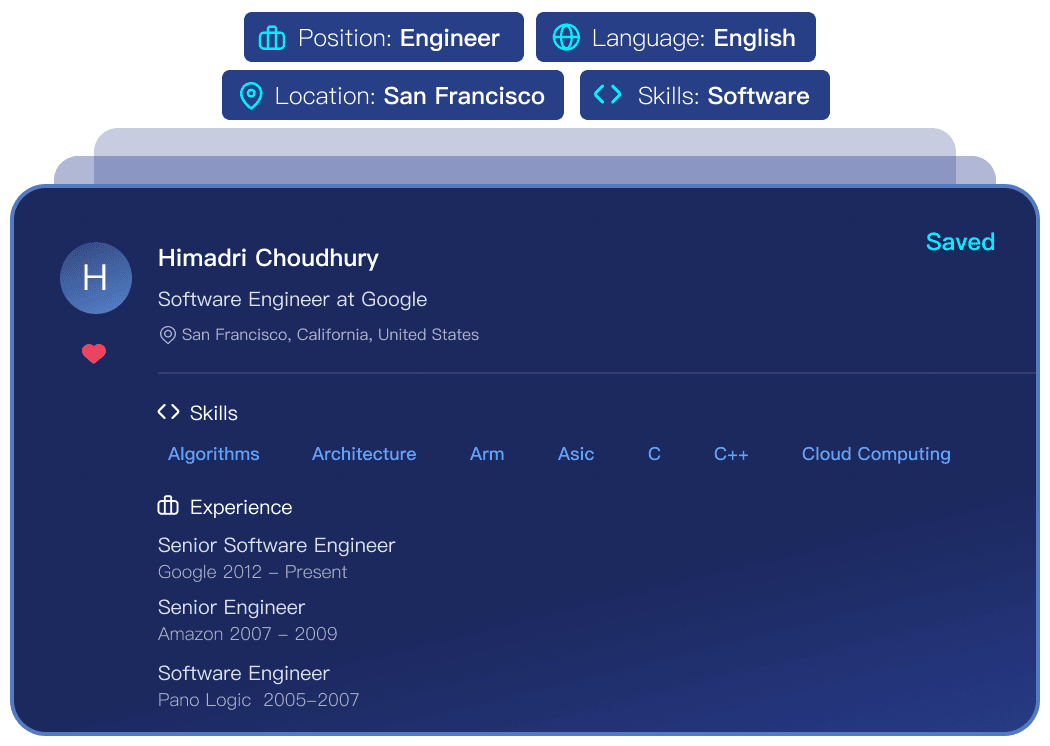
Task: Open the Position: Engineer filter
Action: (384, 38)
